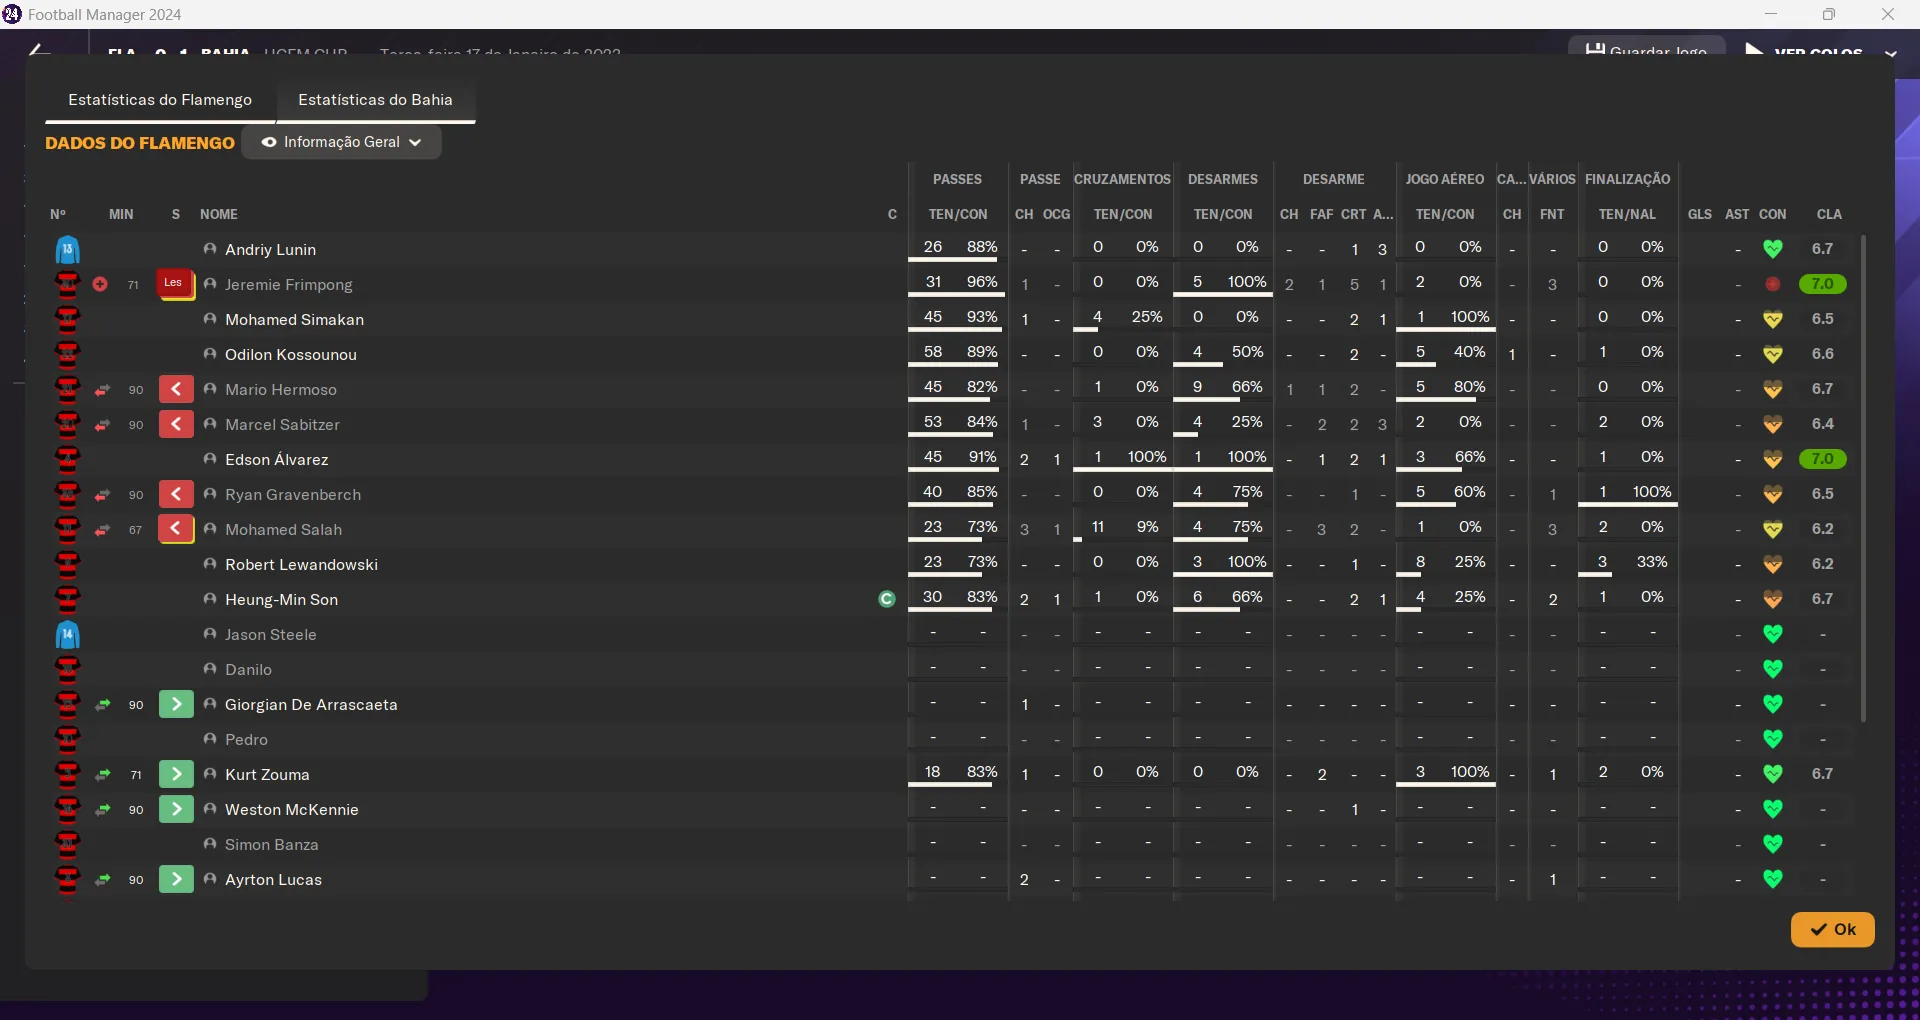
Task: Click Andriy Lunin's condition heart icon
Action: click(1773, 249)
